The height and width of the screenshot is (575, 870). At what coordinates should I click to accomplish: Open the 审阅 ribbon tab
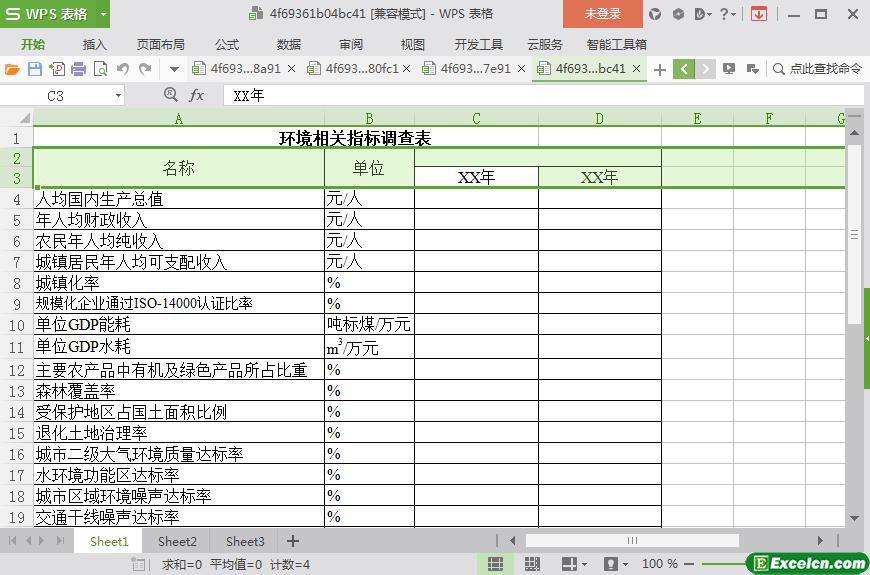click(351, 44)
